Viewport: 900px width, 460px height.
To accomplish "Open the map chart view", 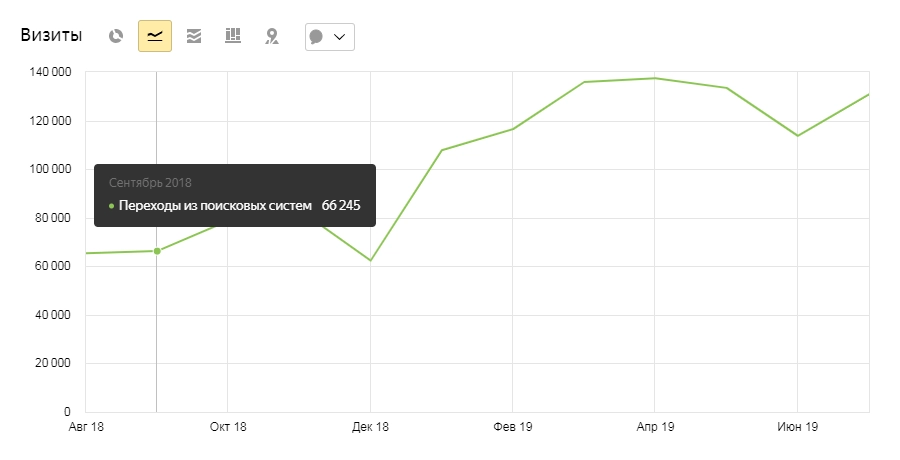I will (x=271, y=37).
